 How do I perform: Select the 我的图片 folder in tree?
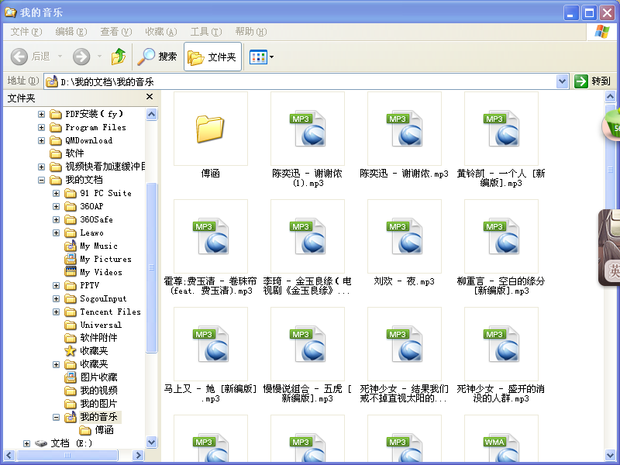tap(91, 404)
